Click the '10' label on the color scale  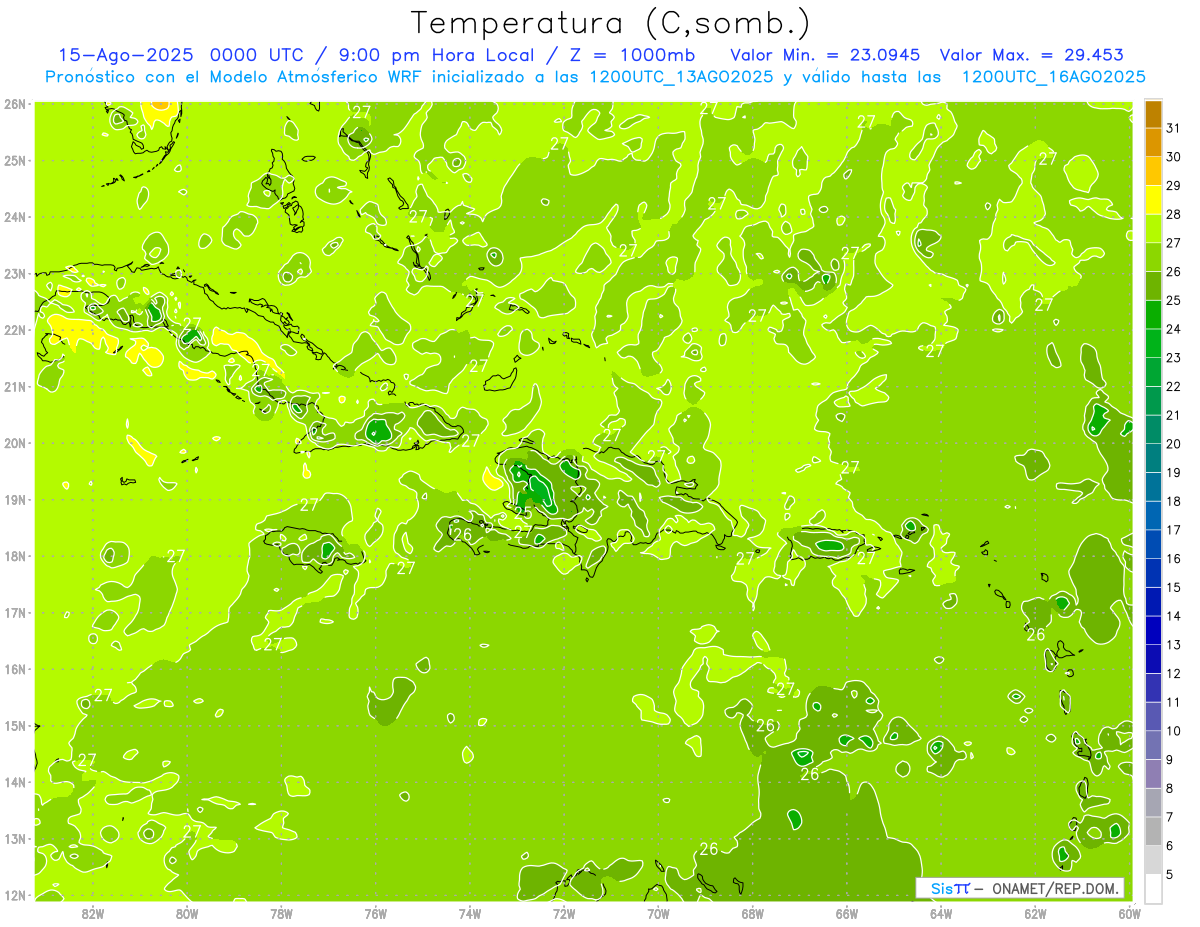pyautogui.click(x=1174, y=730)
